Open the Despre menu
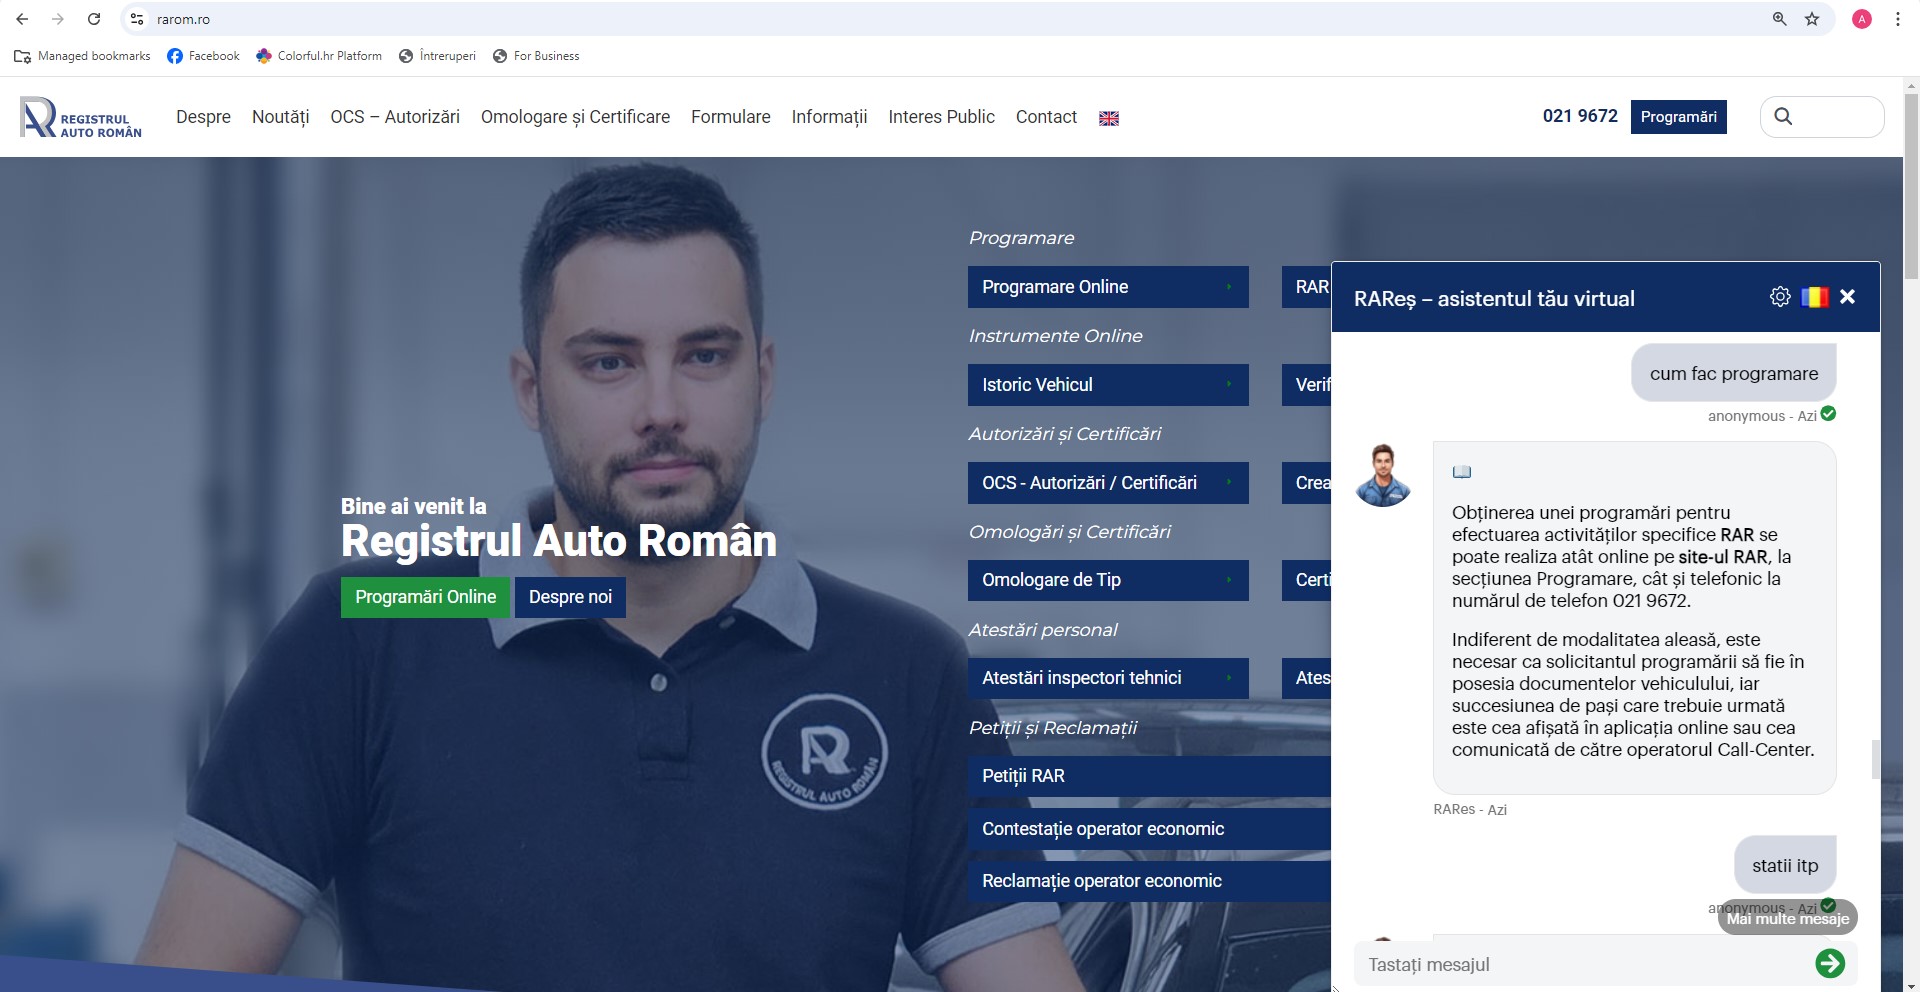This screenshot has height=992, width=1920. (x=203, y=117)
